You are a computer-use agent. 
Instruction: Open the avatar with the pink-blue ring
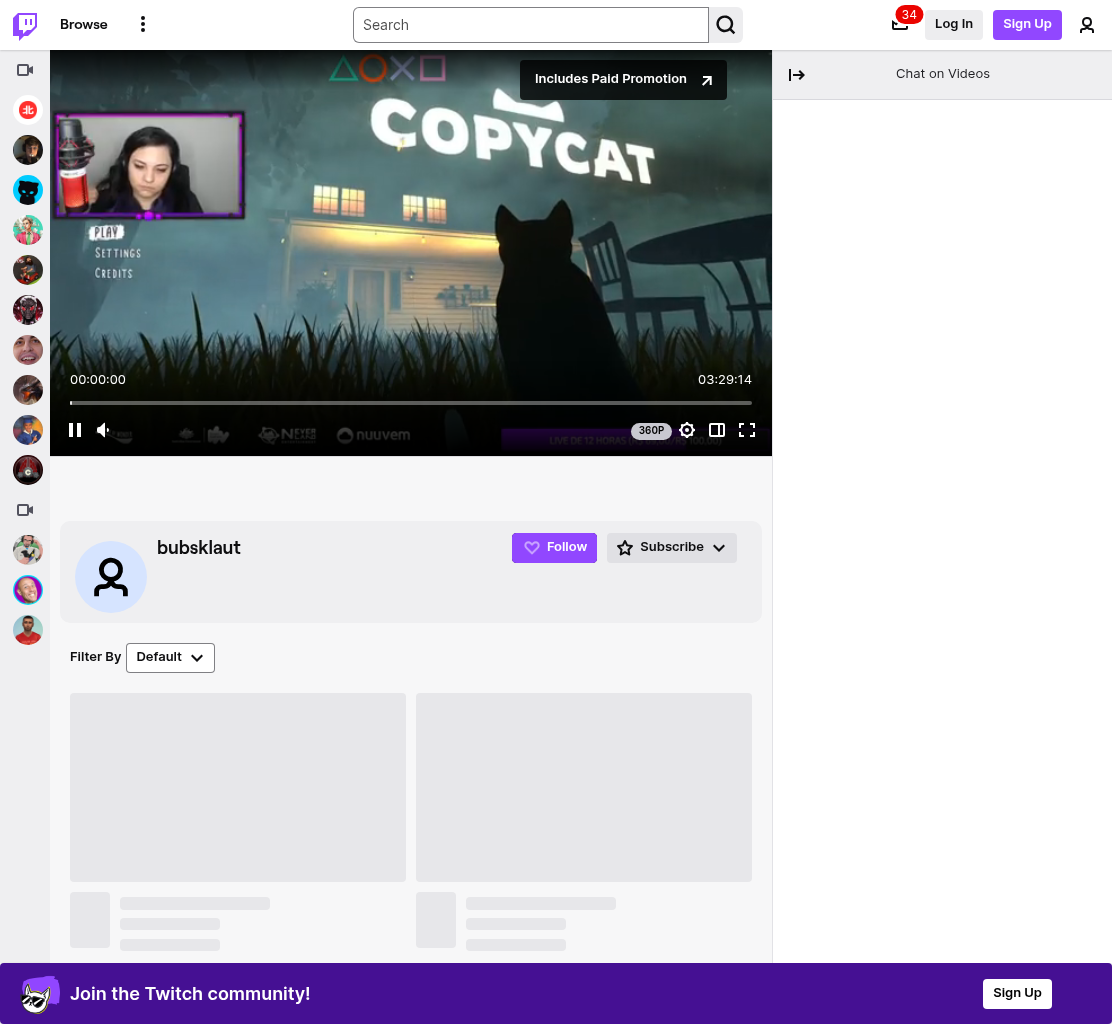tap(28, 590)
